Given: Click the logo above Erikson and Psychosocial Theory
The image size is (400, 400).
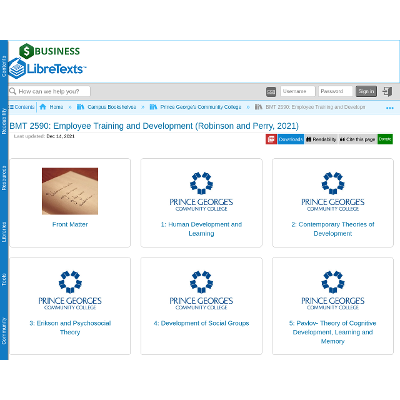Looking at the screenshot, I should point(70,290).
